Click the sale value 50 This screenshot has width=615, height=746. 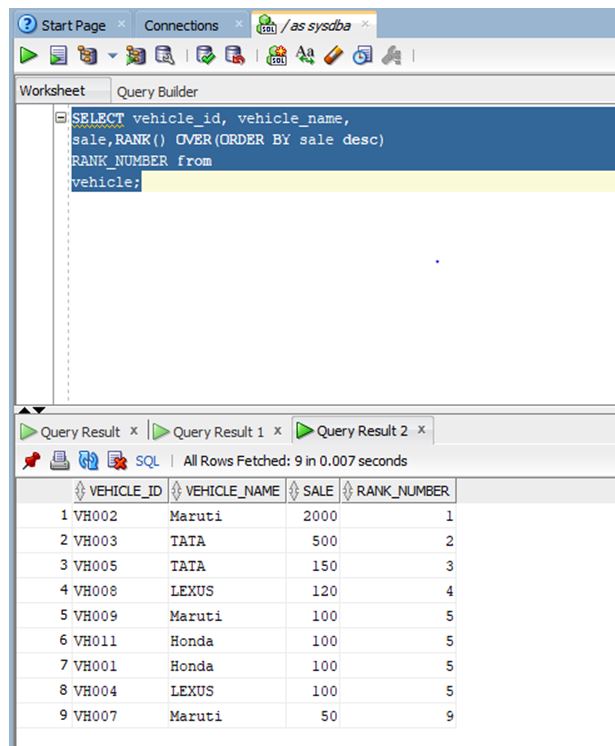pos(329,716)
